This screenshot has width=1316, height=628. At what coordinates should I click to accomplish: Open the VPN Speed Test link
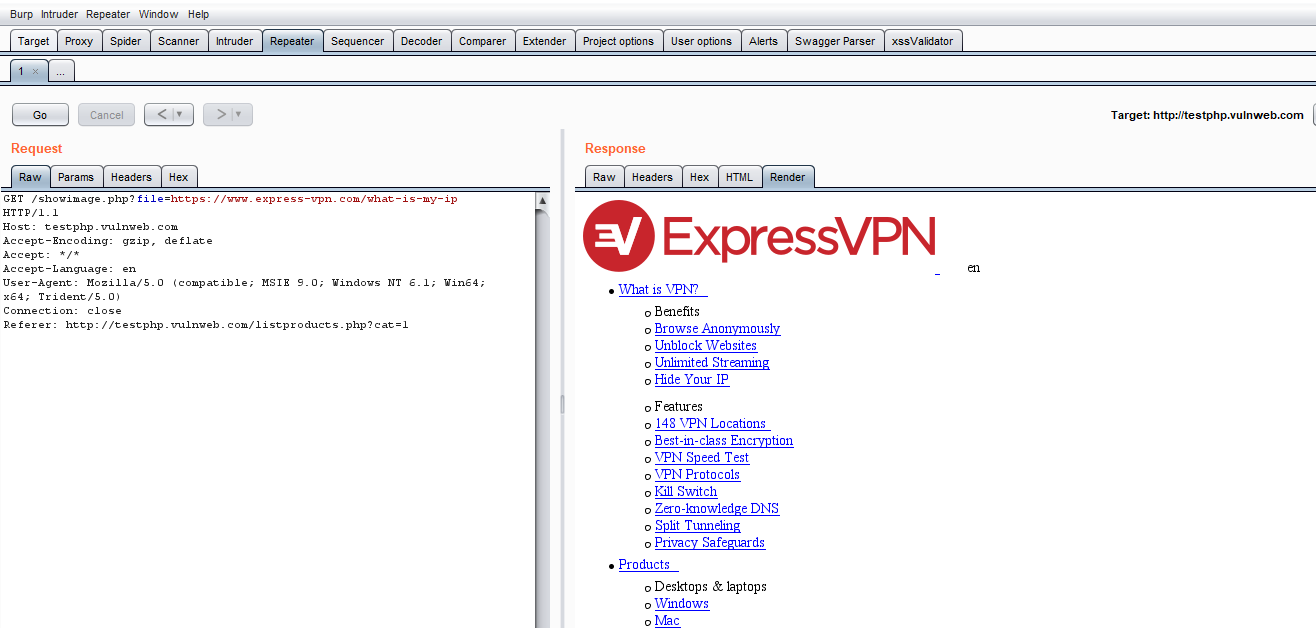click(x=702, y=457)
